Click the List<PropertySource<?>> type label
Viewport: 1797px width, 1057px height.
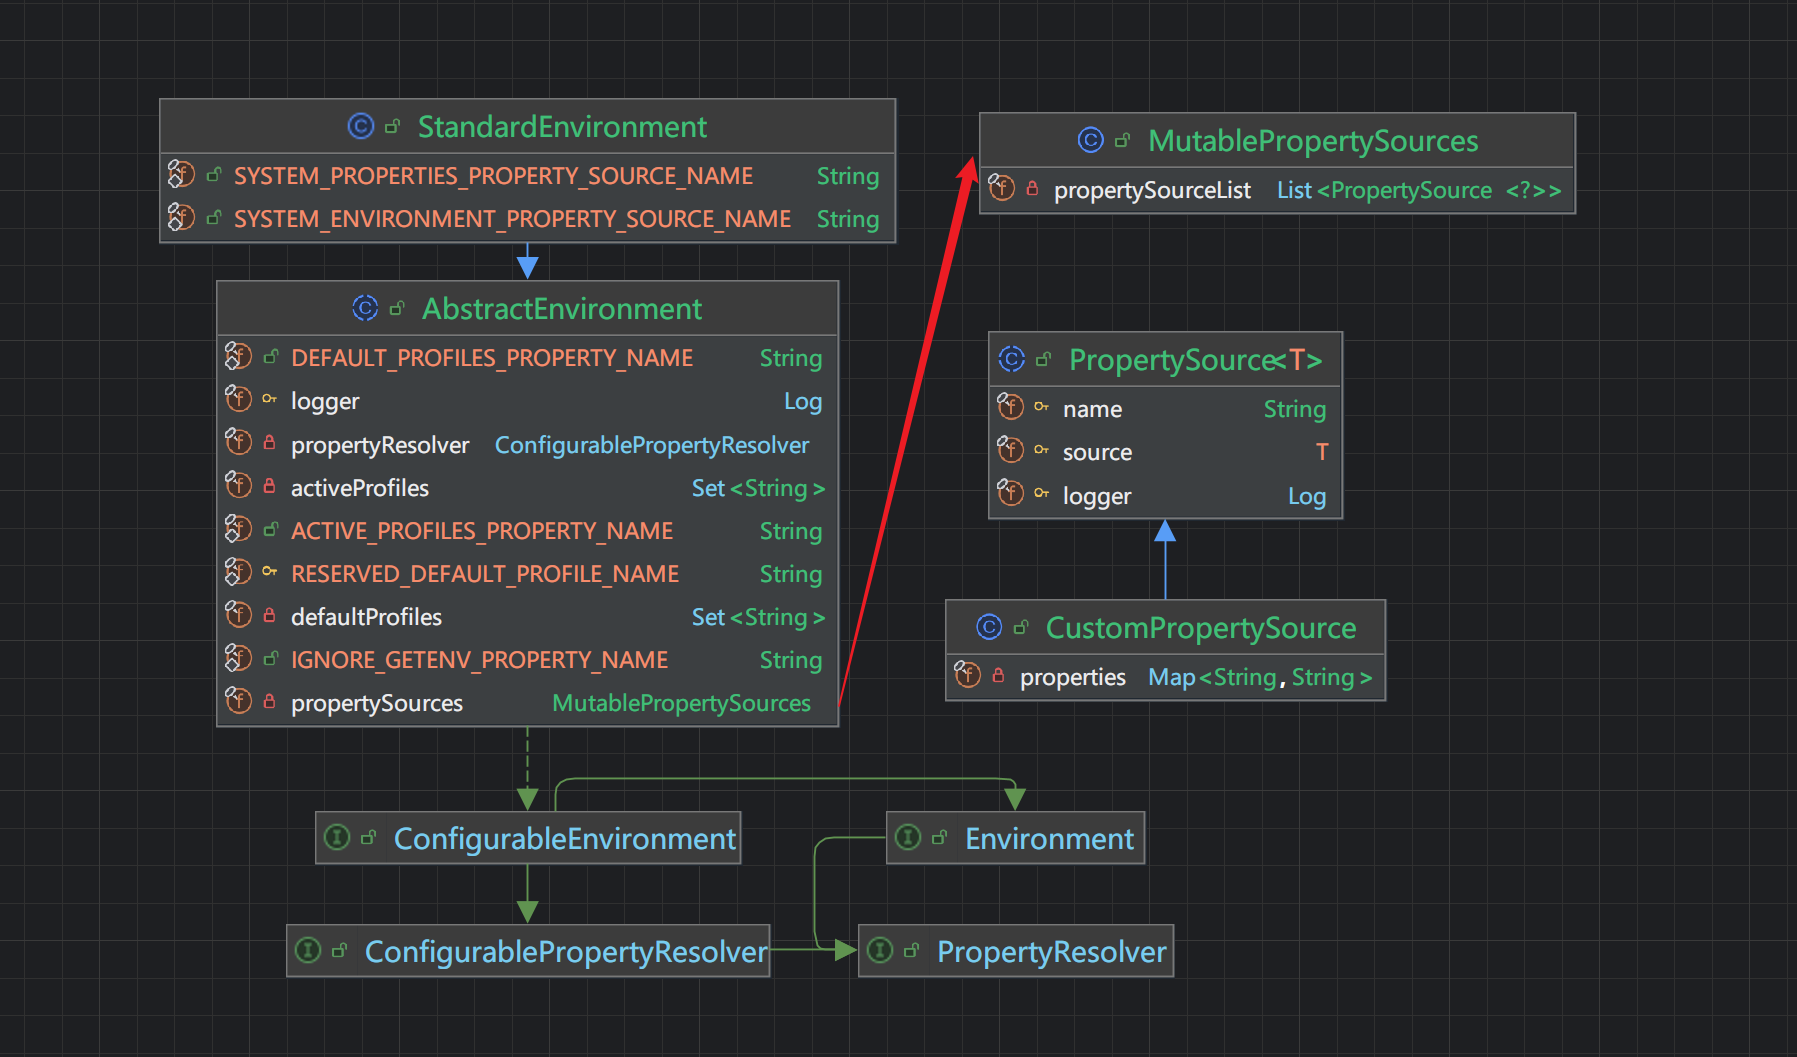tap(1419, 190)
